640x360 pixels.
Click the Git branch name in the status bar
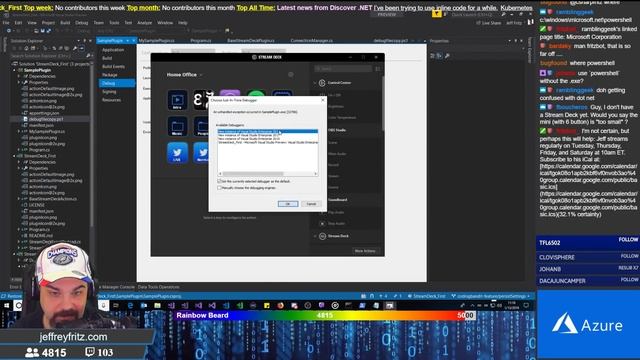[491, 296]
